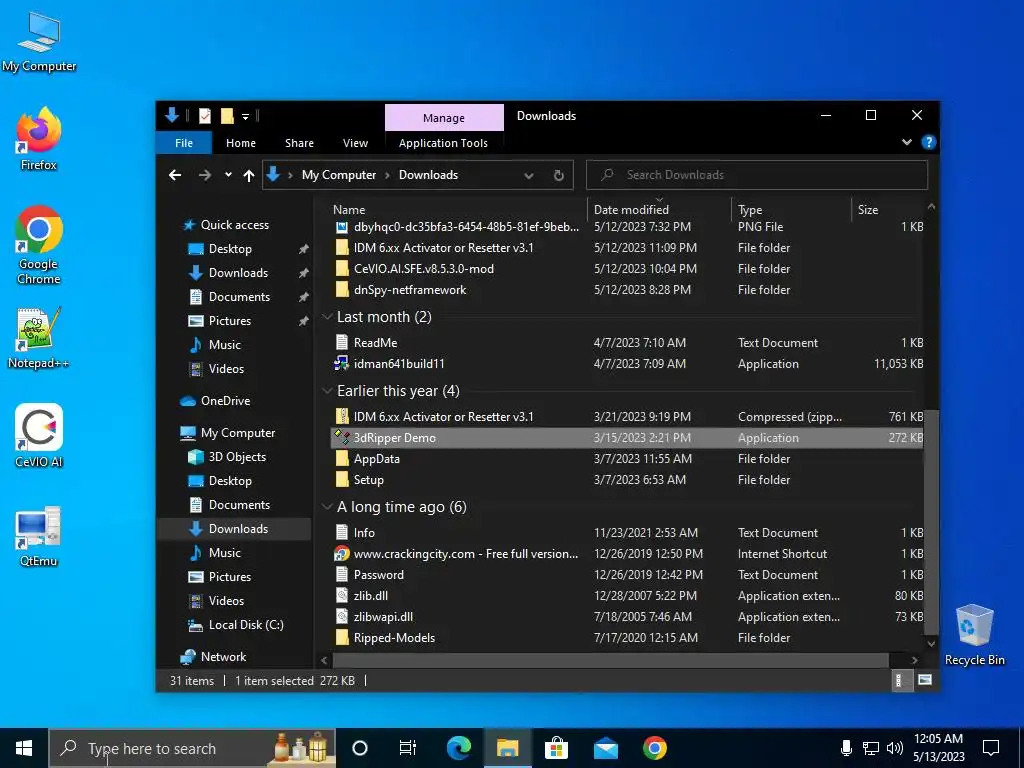Select Local Disk (C:) in navigation pane
Image resolution: width=1024 pixels, height=768 pixels.
246,625
